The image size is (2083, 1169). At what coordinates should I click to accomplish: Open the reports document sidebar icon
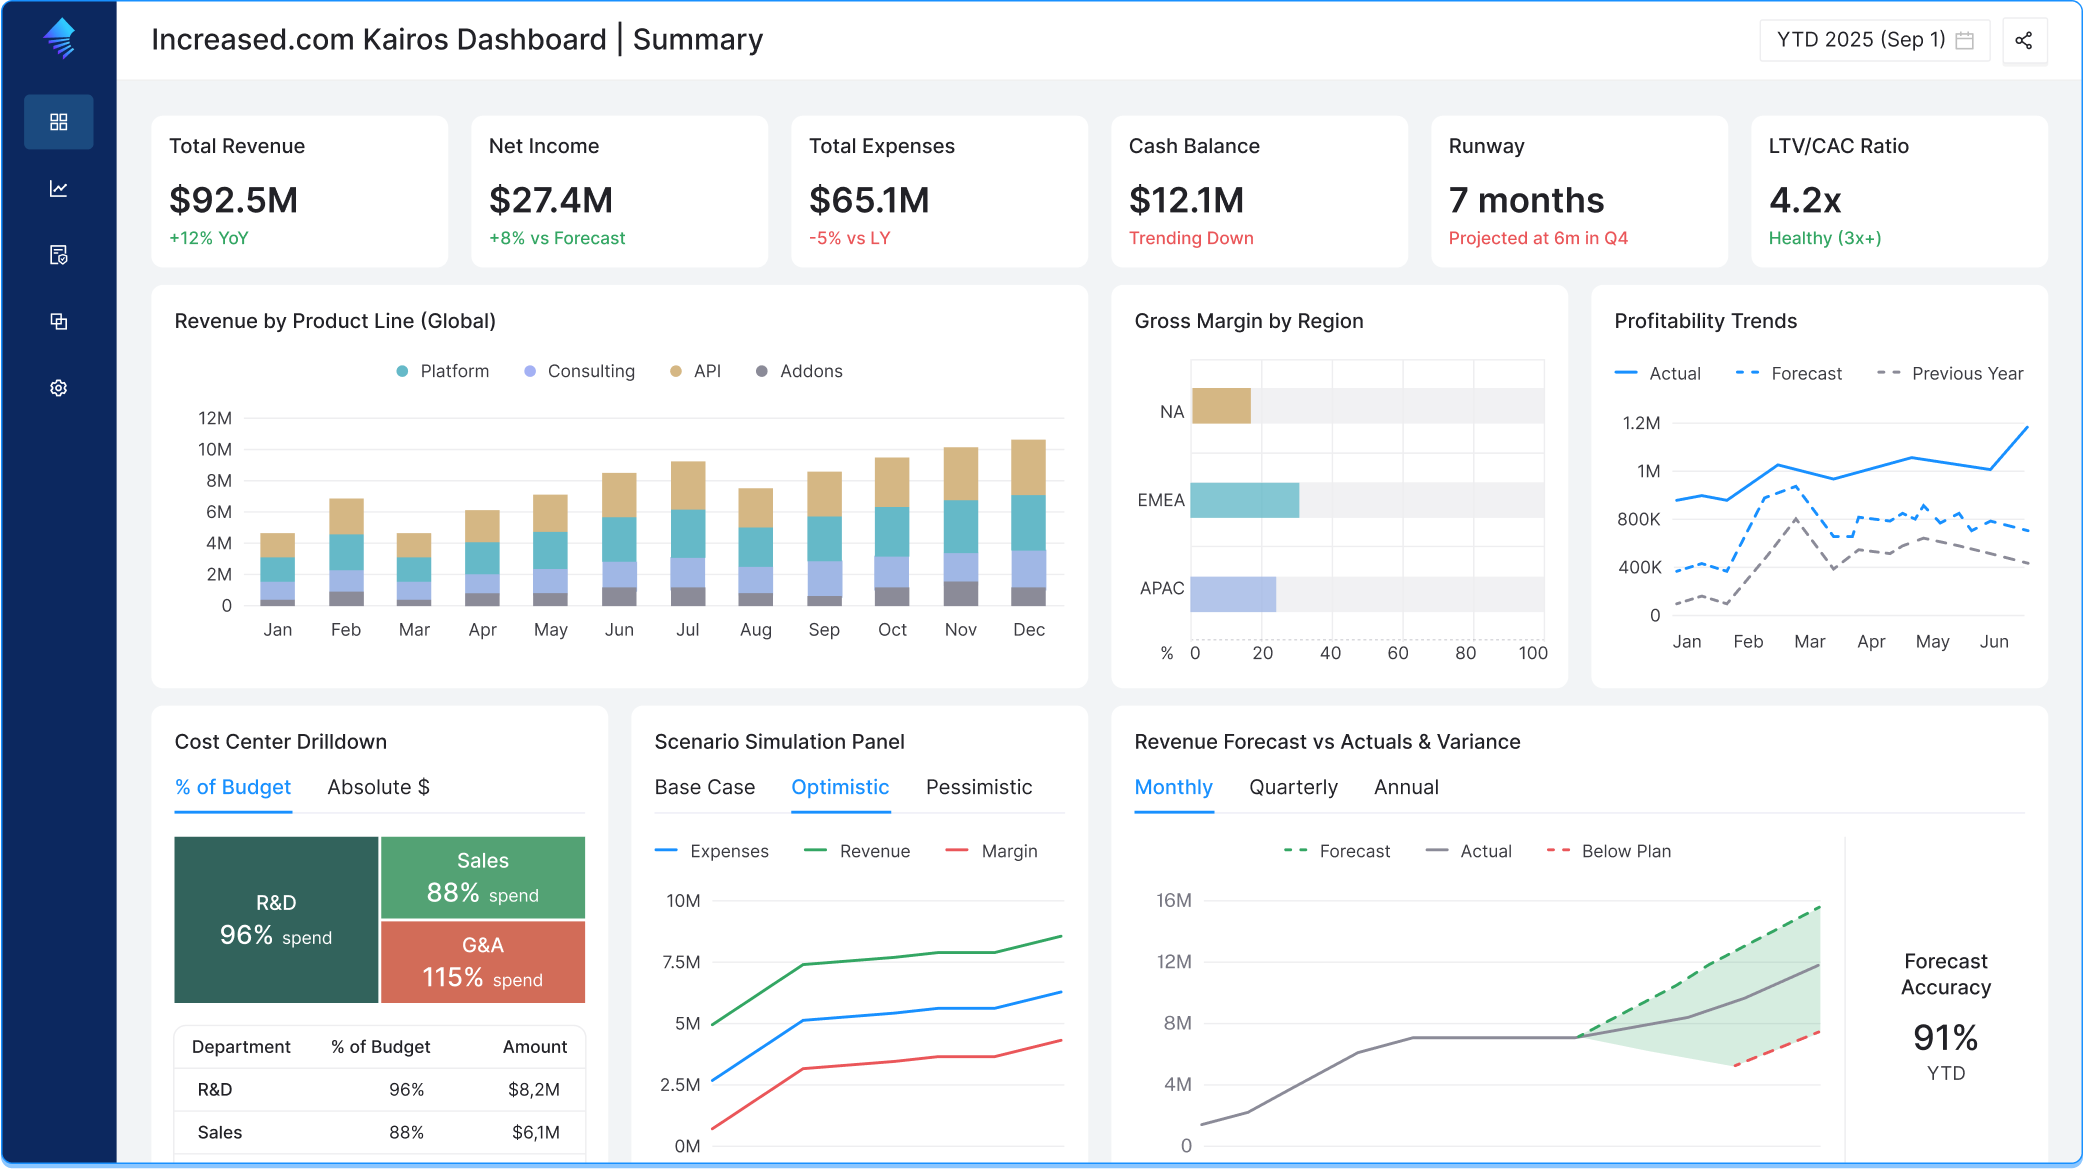coord(59,255)
